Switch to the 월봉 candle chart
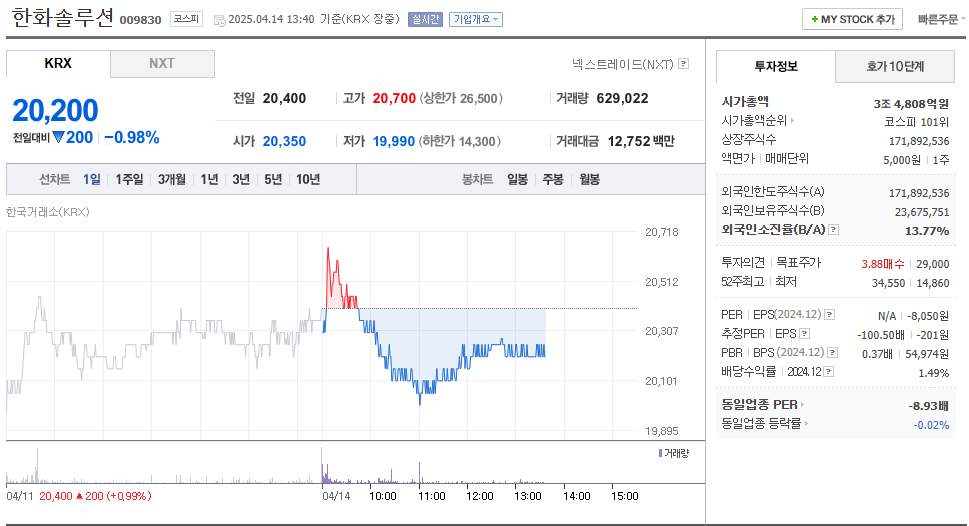Viewport: 969px width, 526px height. click(590, 179)
